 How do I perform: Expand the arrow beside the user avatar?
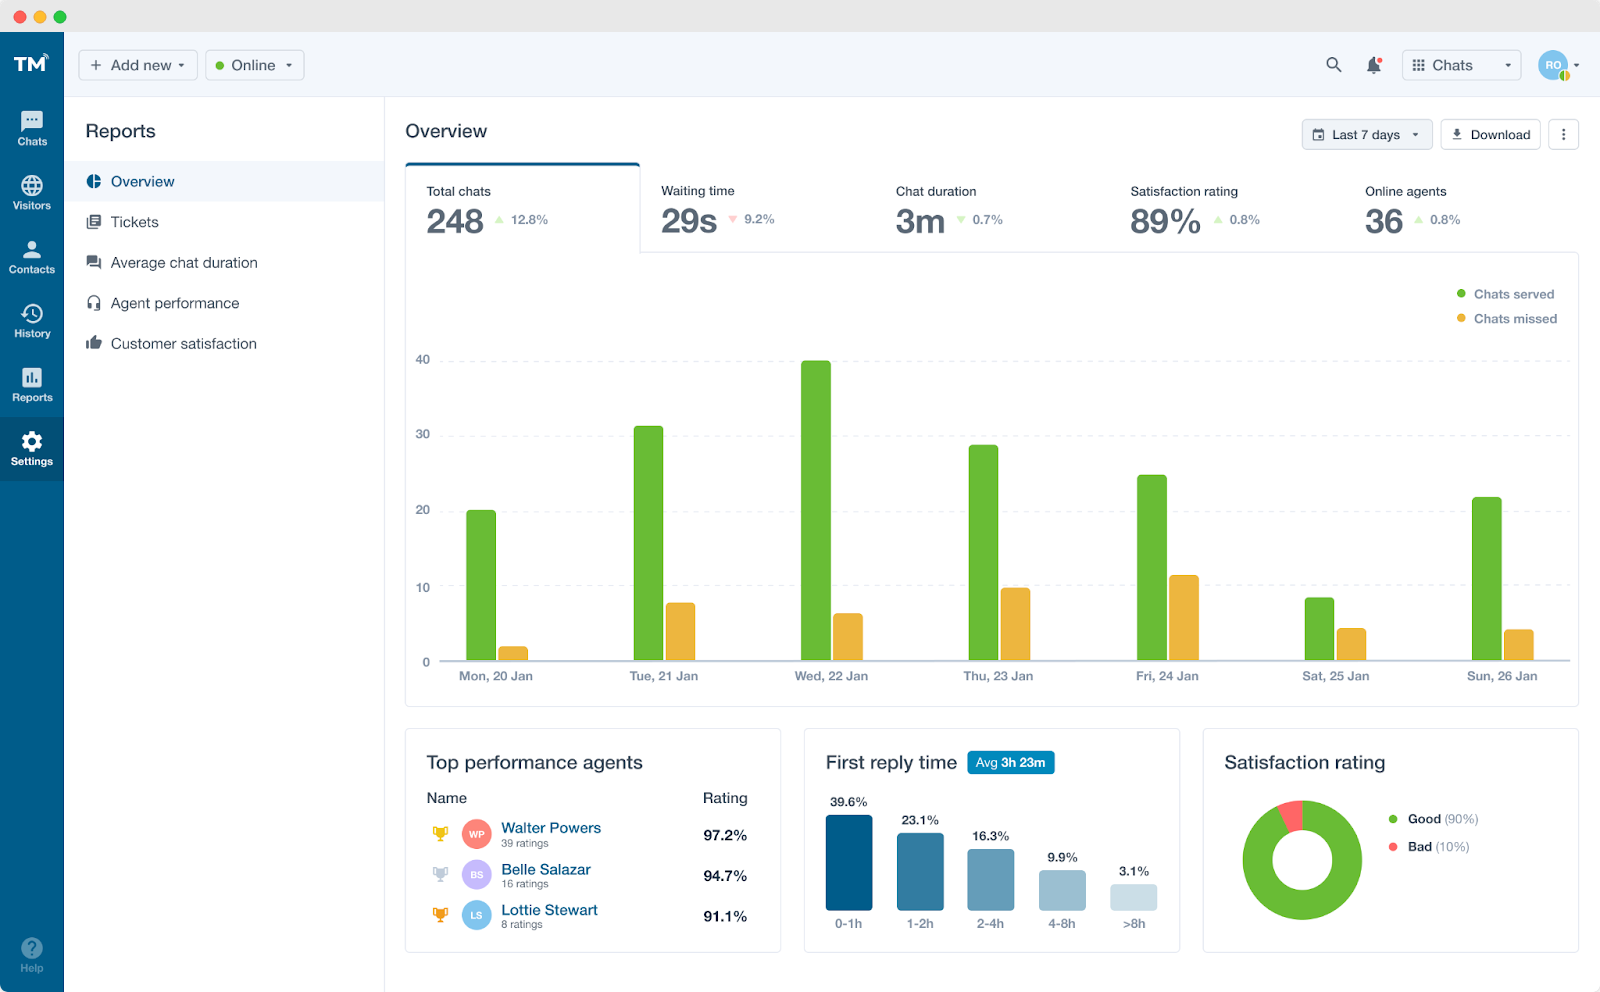[x=1577, y=66]
